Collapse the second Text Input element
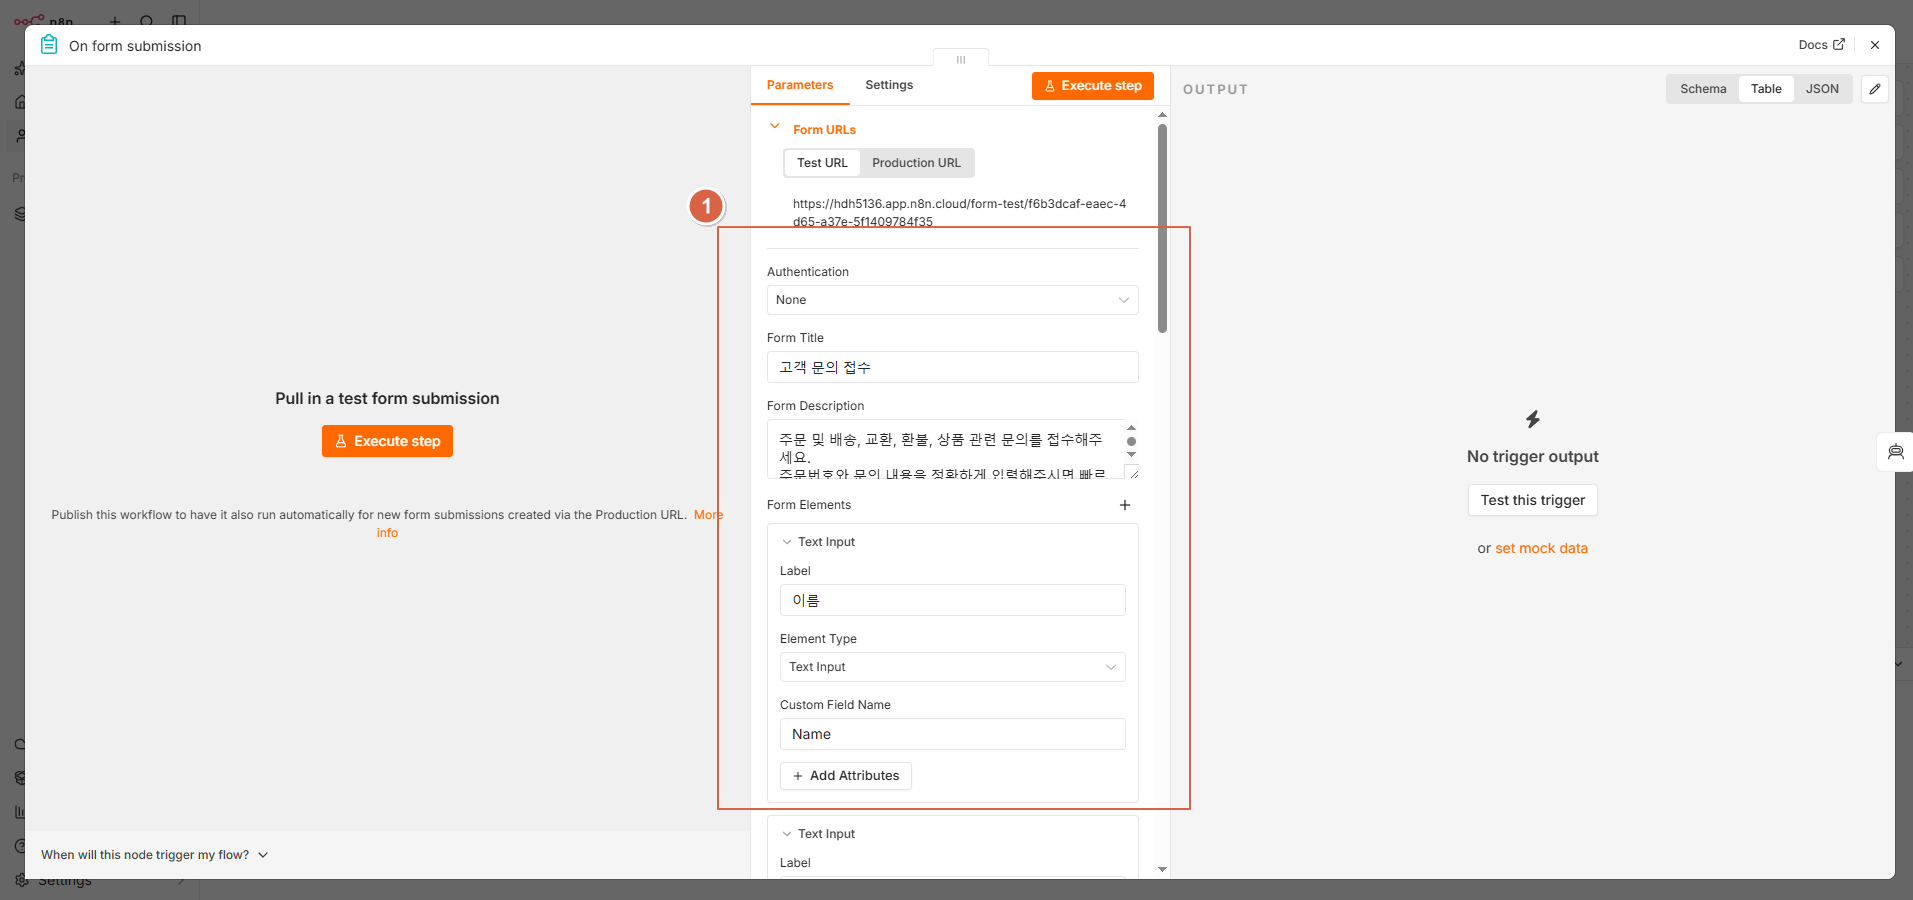 pos(787,834)
